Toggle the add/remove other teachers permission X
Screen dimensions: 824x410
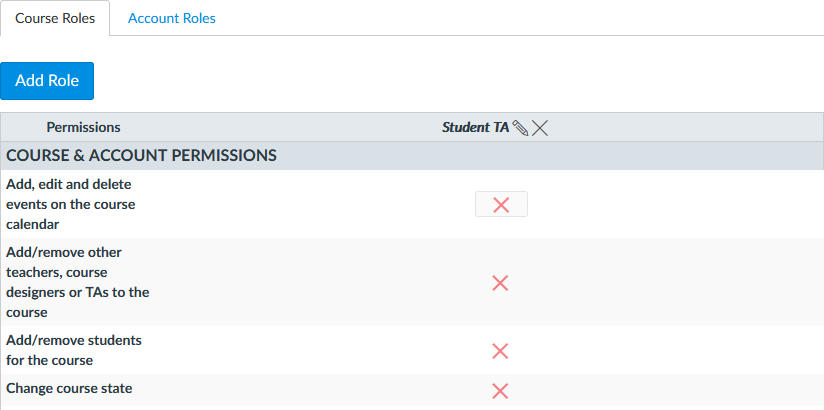(501, 283)
